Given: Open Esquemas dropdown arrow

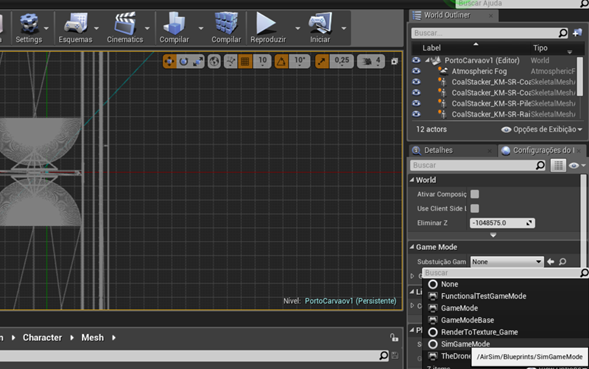Looking at the screenshot, I should pos(97,28).
